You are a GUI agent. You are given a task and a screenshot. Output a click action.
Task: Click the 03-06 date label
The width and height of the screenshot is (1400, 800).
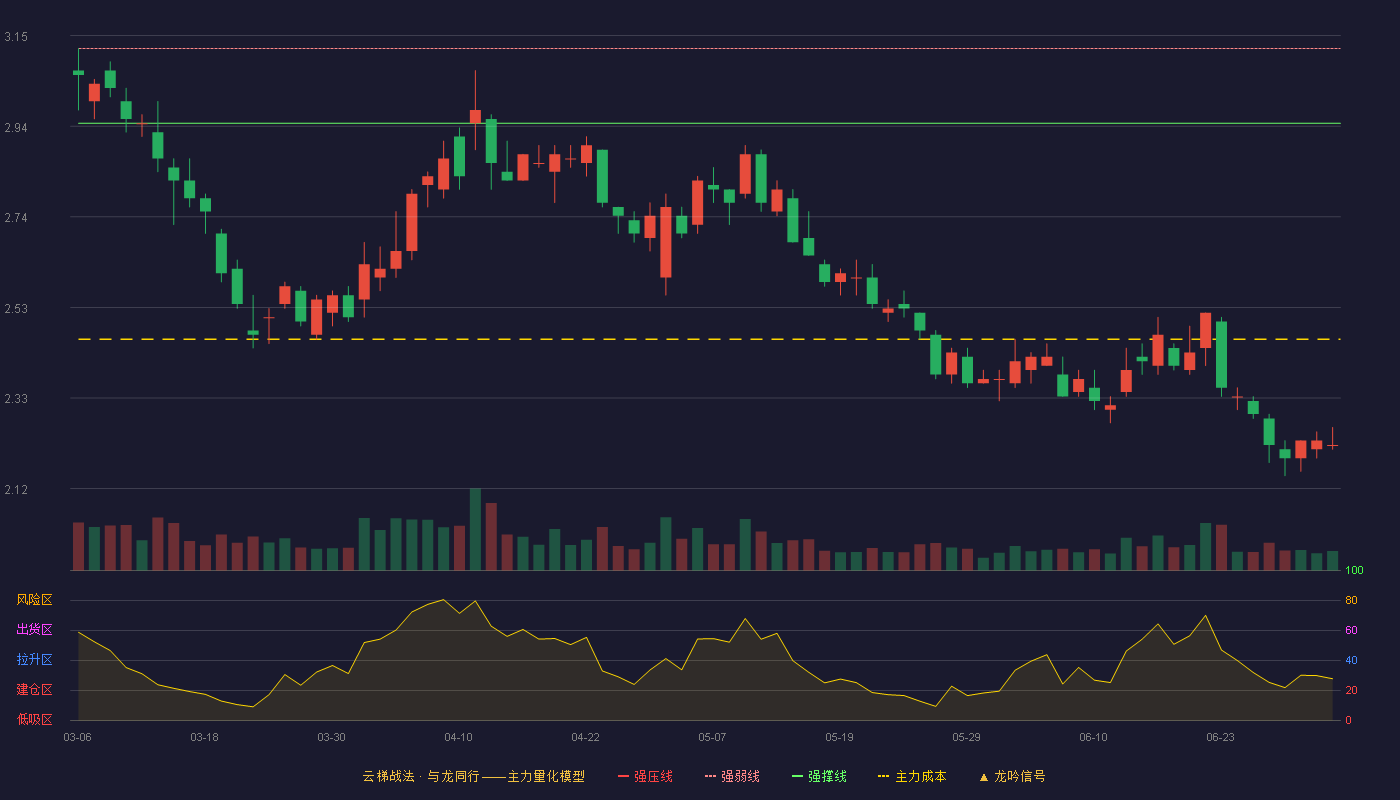pyautogui.click(x=77, y=737)
